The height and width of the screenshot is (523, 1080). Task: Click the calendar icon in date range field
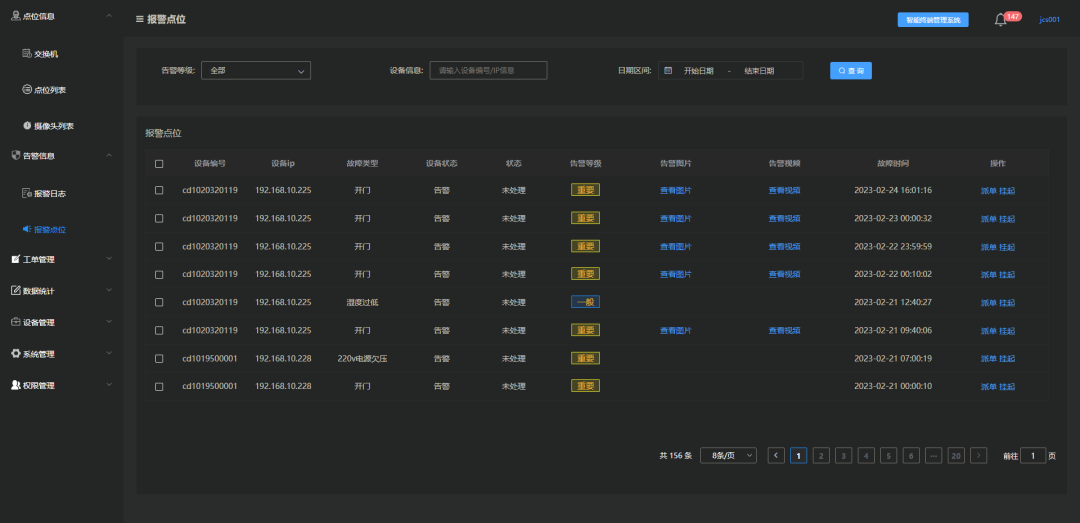(x=668, y=70)
